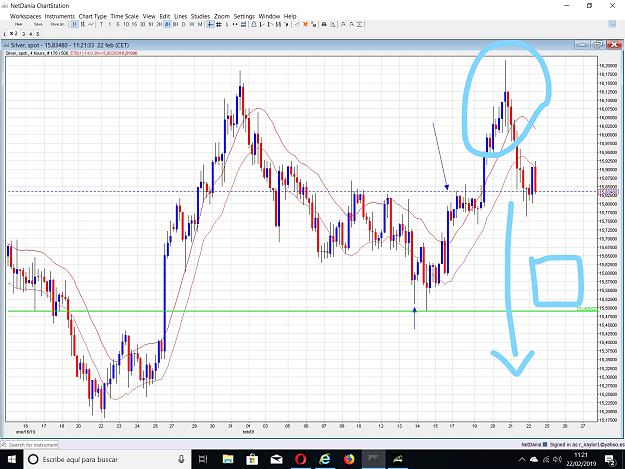Select the monthly M time scale
Image resolution: width=625 pixels, height=469 pixels.
click(200, 24)
